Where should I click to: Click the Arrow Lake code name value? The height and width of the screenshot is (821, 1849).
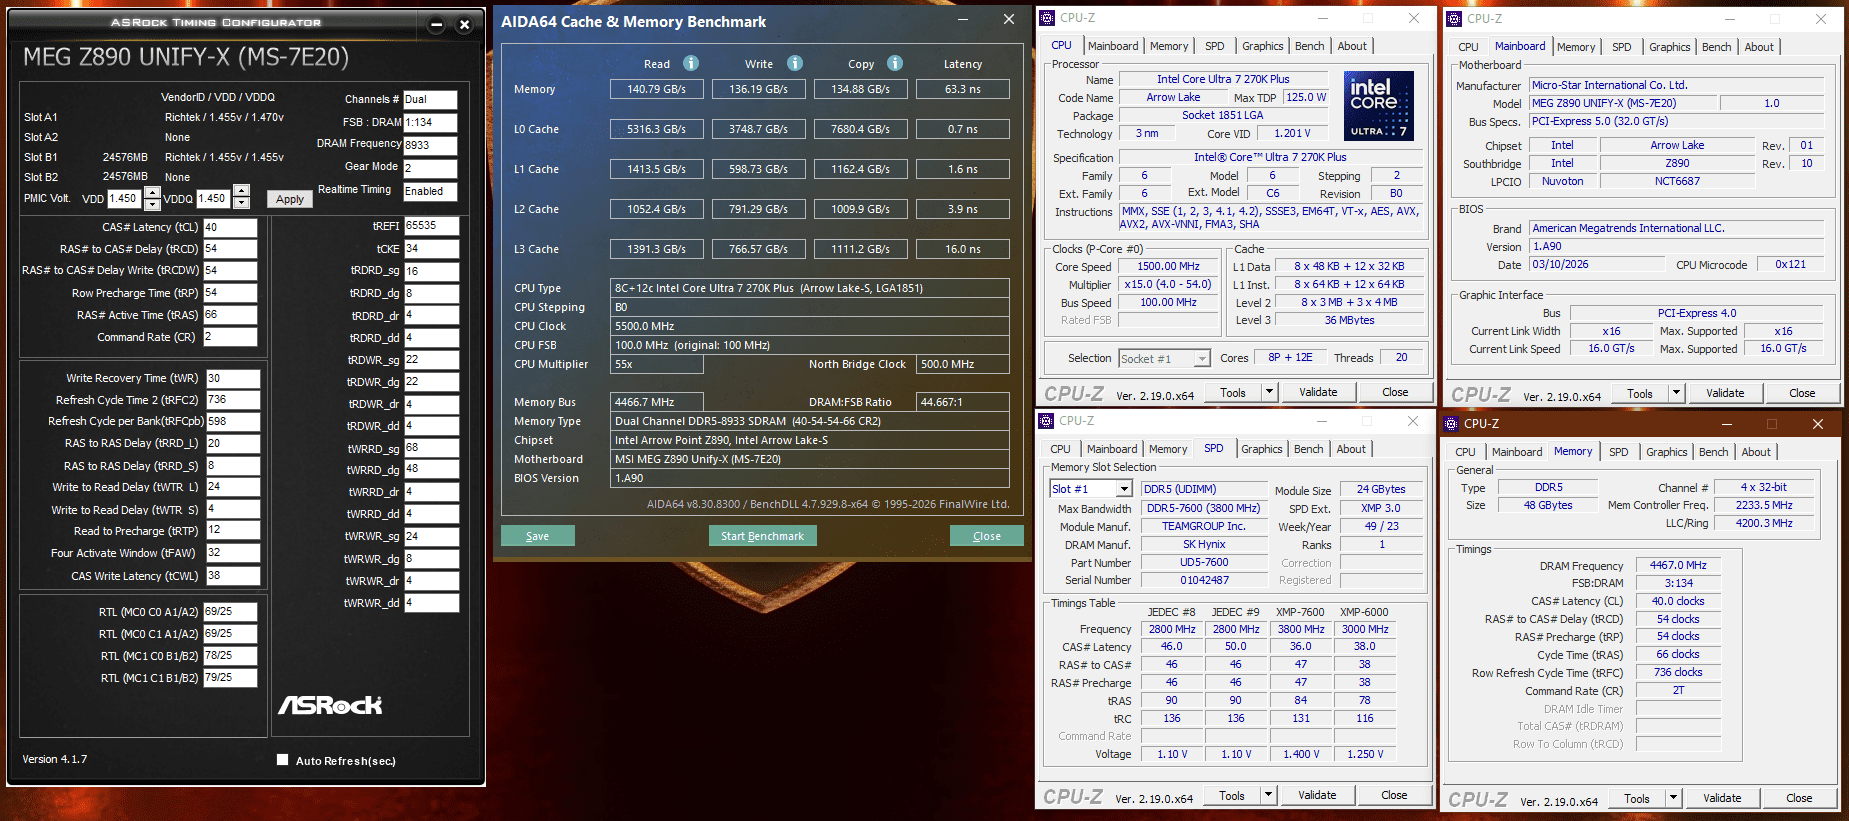point(1173,97)
